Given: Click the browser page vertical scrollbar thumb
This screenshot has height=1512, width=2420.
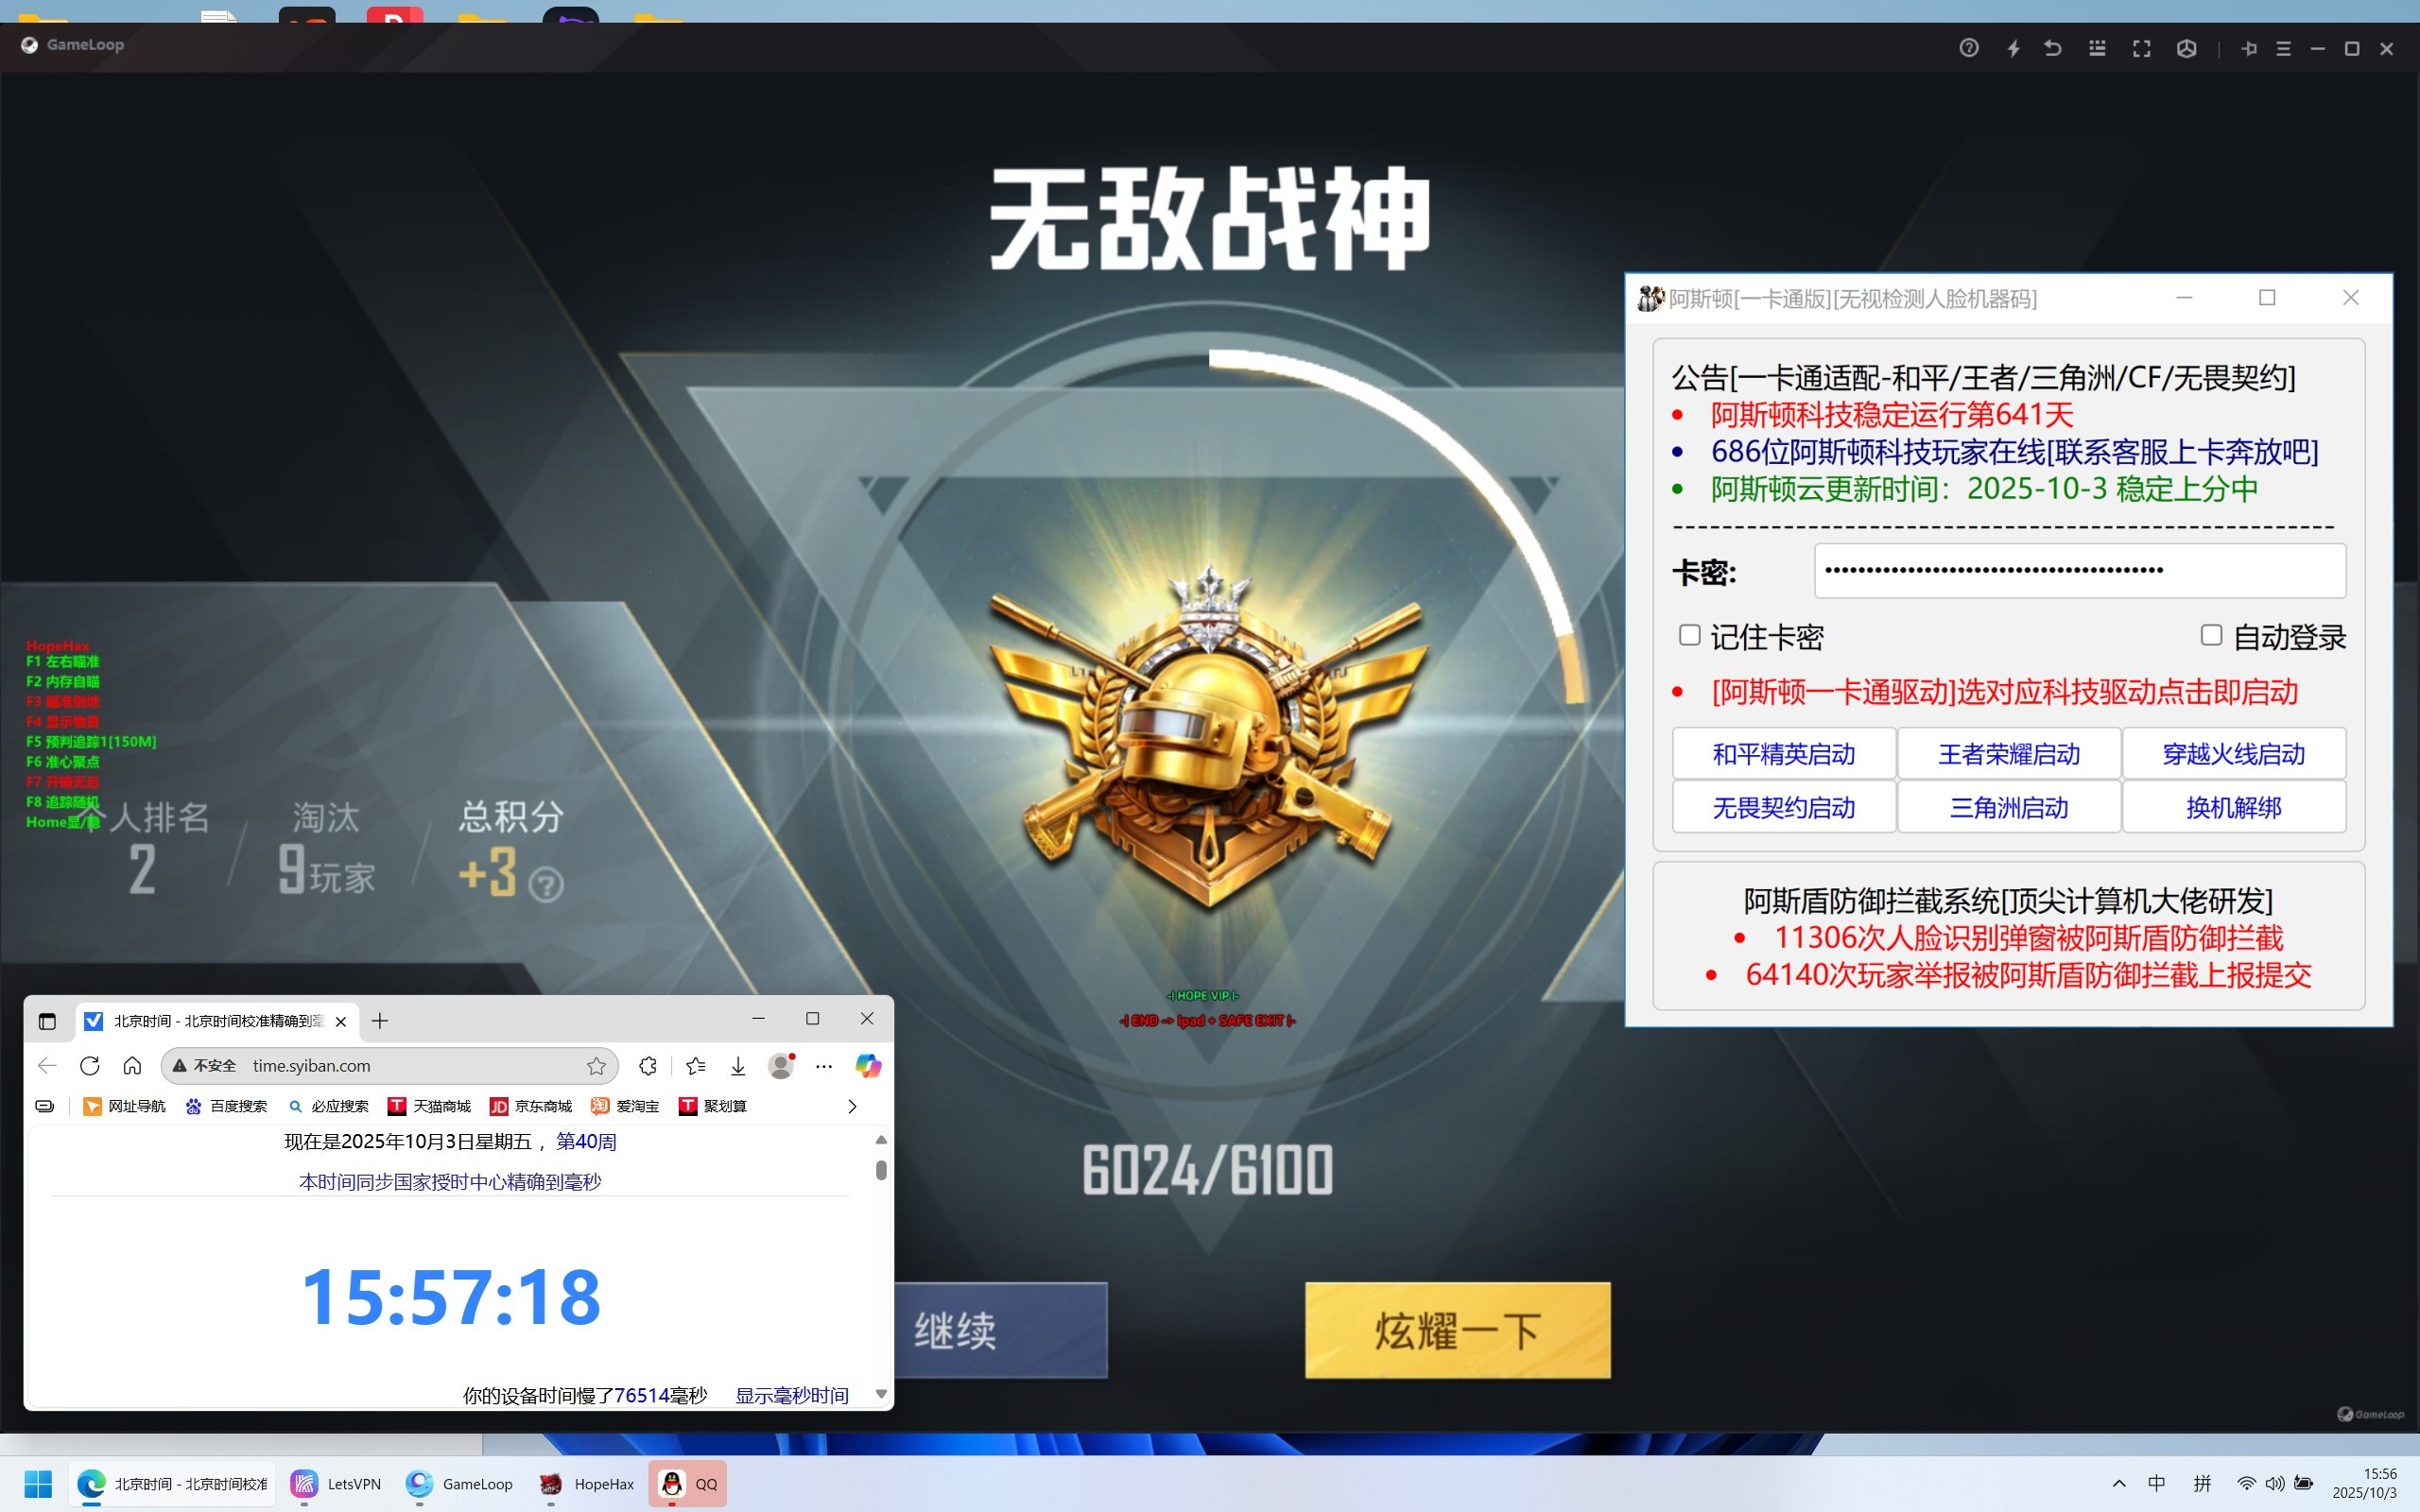Looking at the screenshot, I should (880, 1170).
